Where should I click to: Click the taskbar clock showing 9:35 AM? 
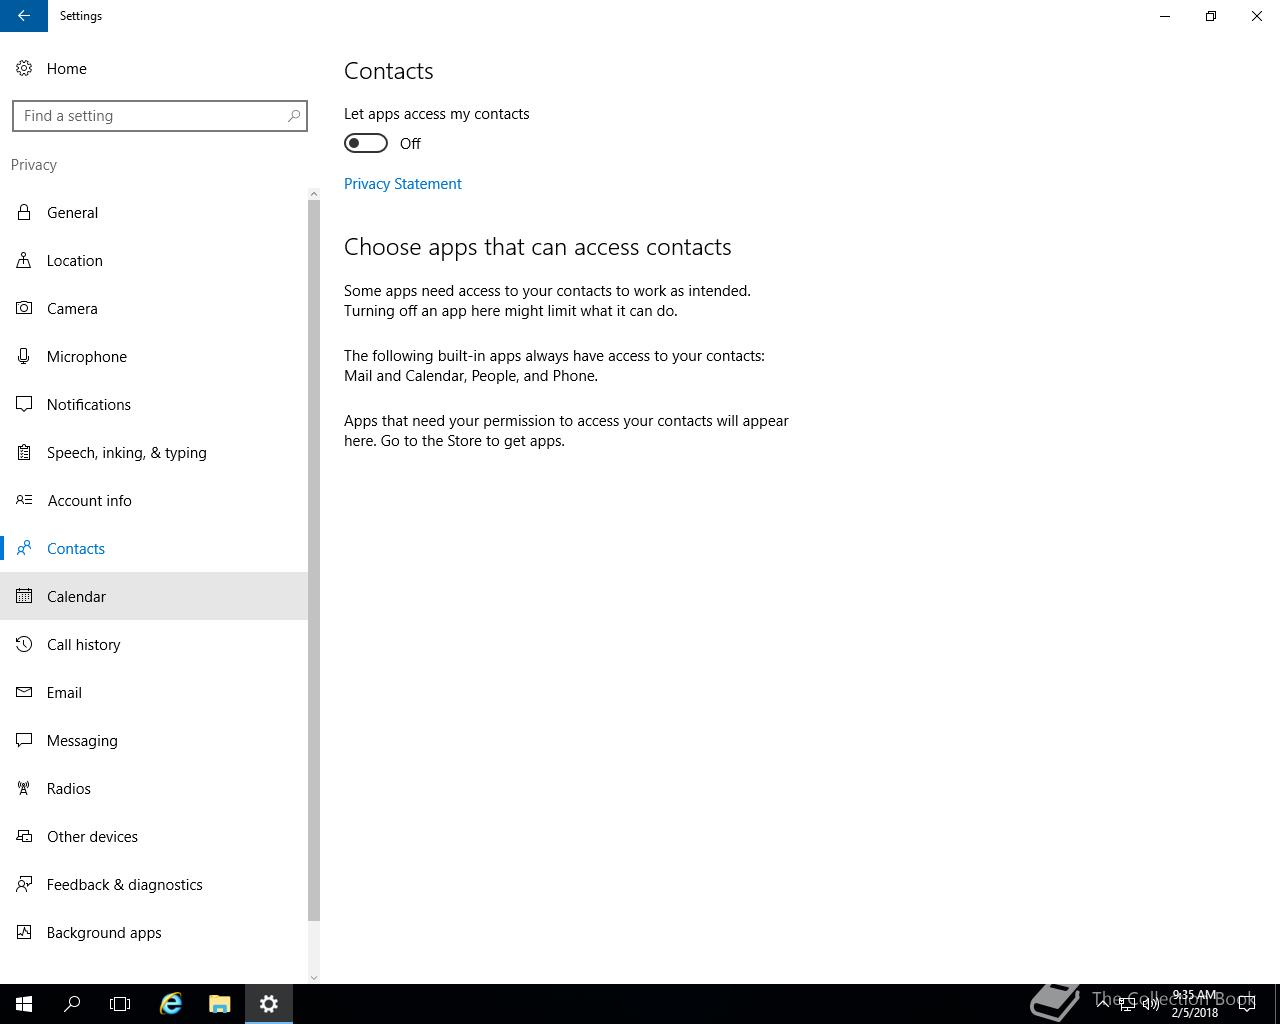click(x=1195, y=1004)
